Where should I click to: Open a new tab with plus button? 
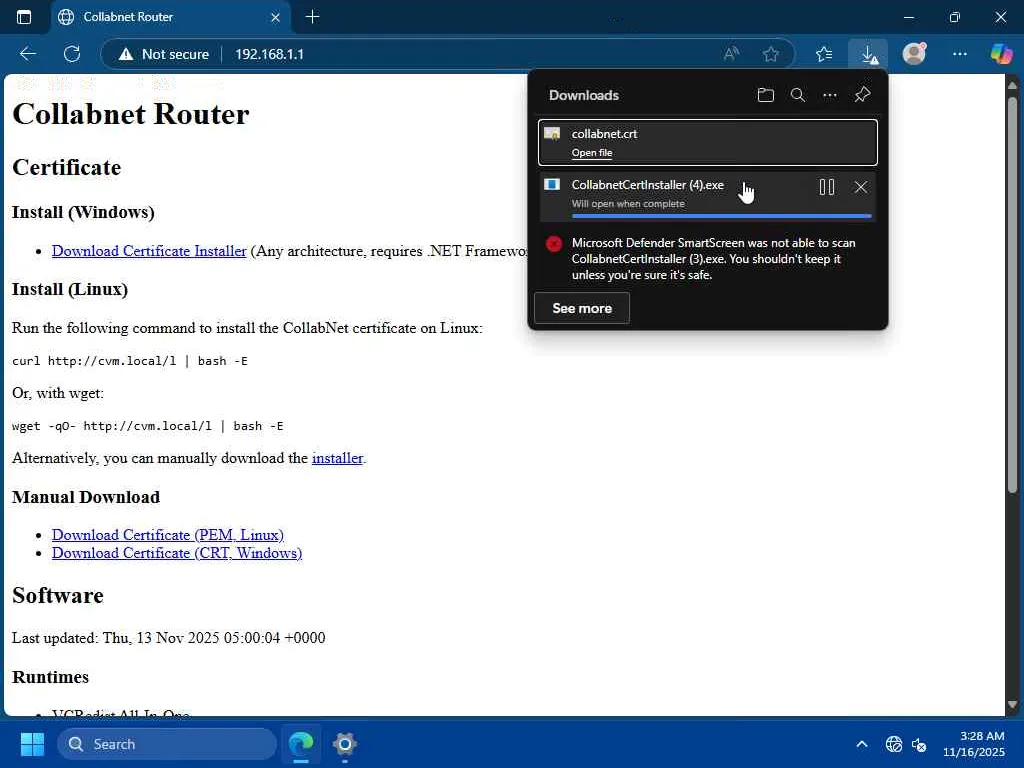click(x=312, y=17)
